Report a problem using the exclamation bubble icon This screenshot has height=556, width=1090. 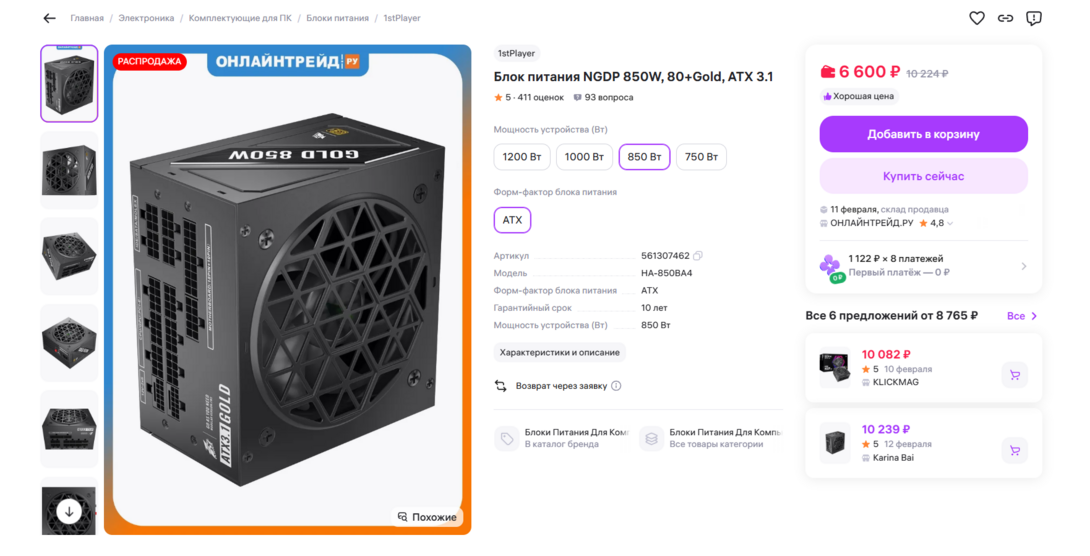[x=1034, y=18]
